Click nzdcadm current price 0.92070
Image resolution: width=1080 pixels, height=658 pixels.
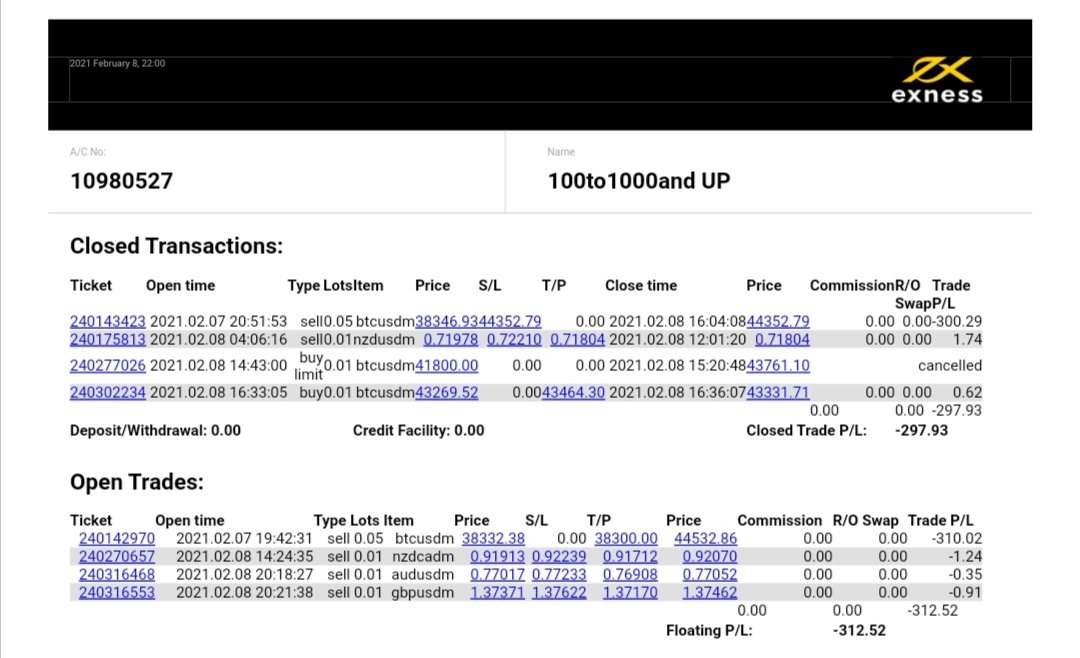click(709, 556)
